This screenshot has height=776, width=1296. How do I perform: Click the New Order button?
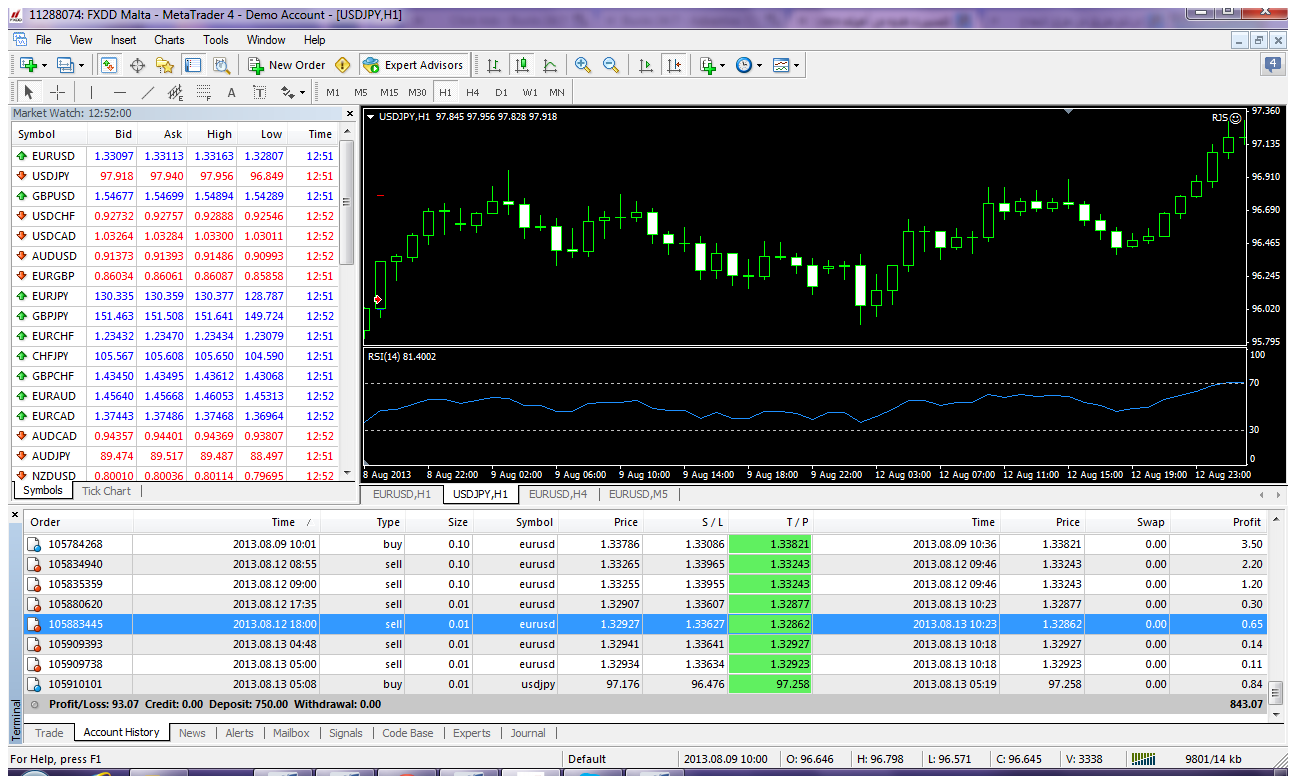pos(287,65)
